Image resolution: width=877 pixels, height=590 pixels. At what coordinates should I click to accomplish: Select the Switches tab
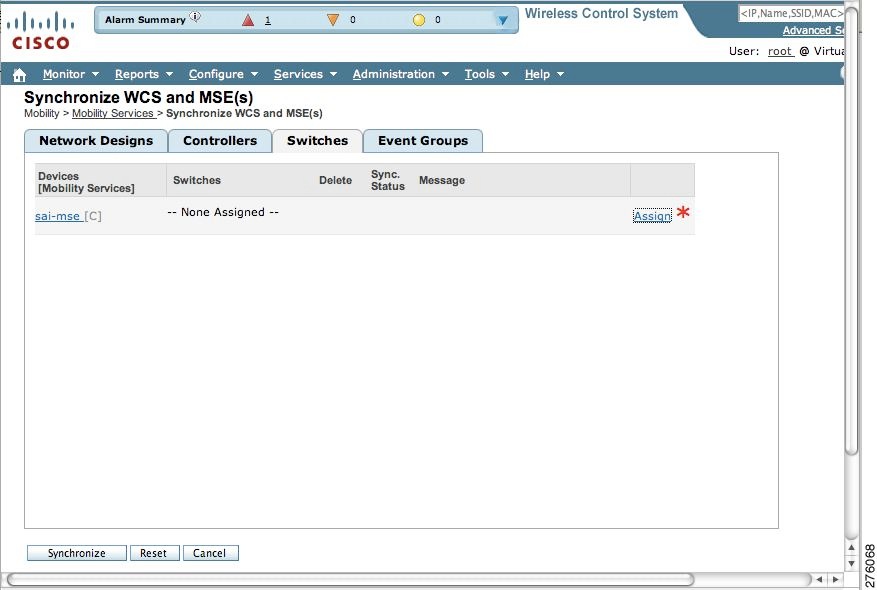(x=317, y=141)
